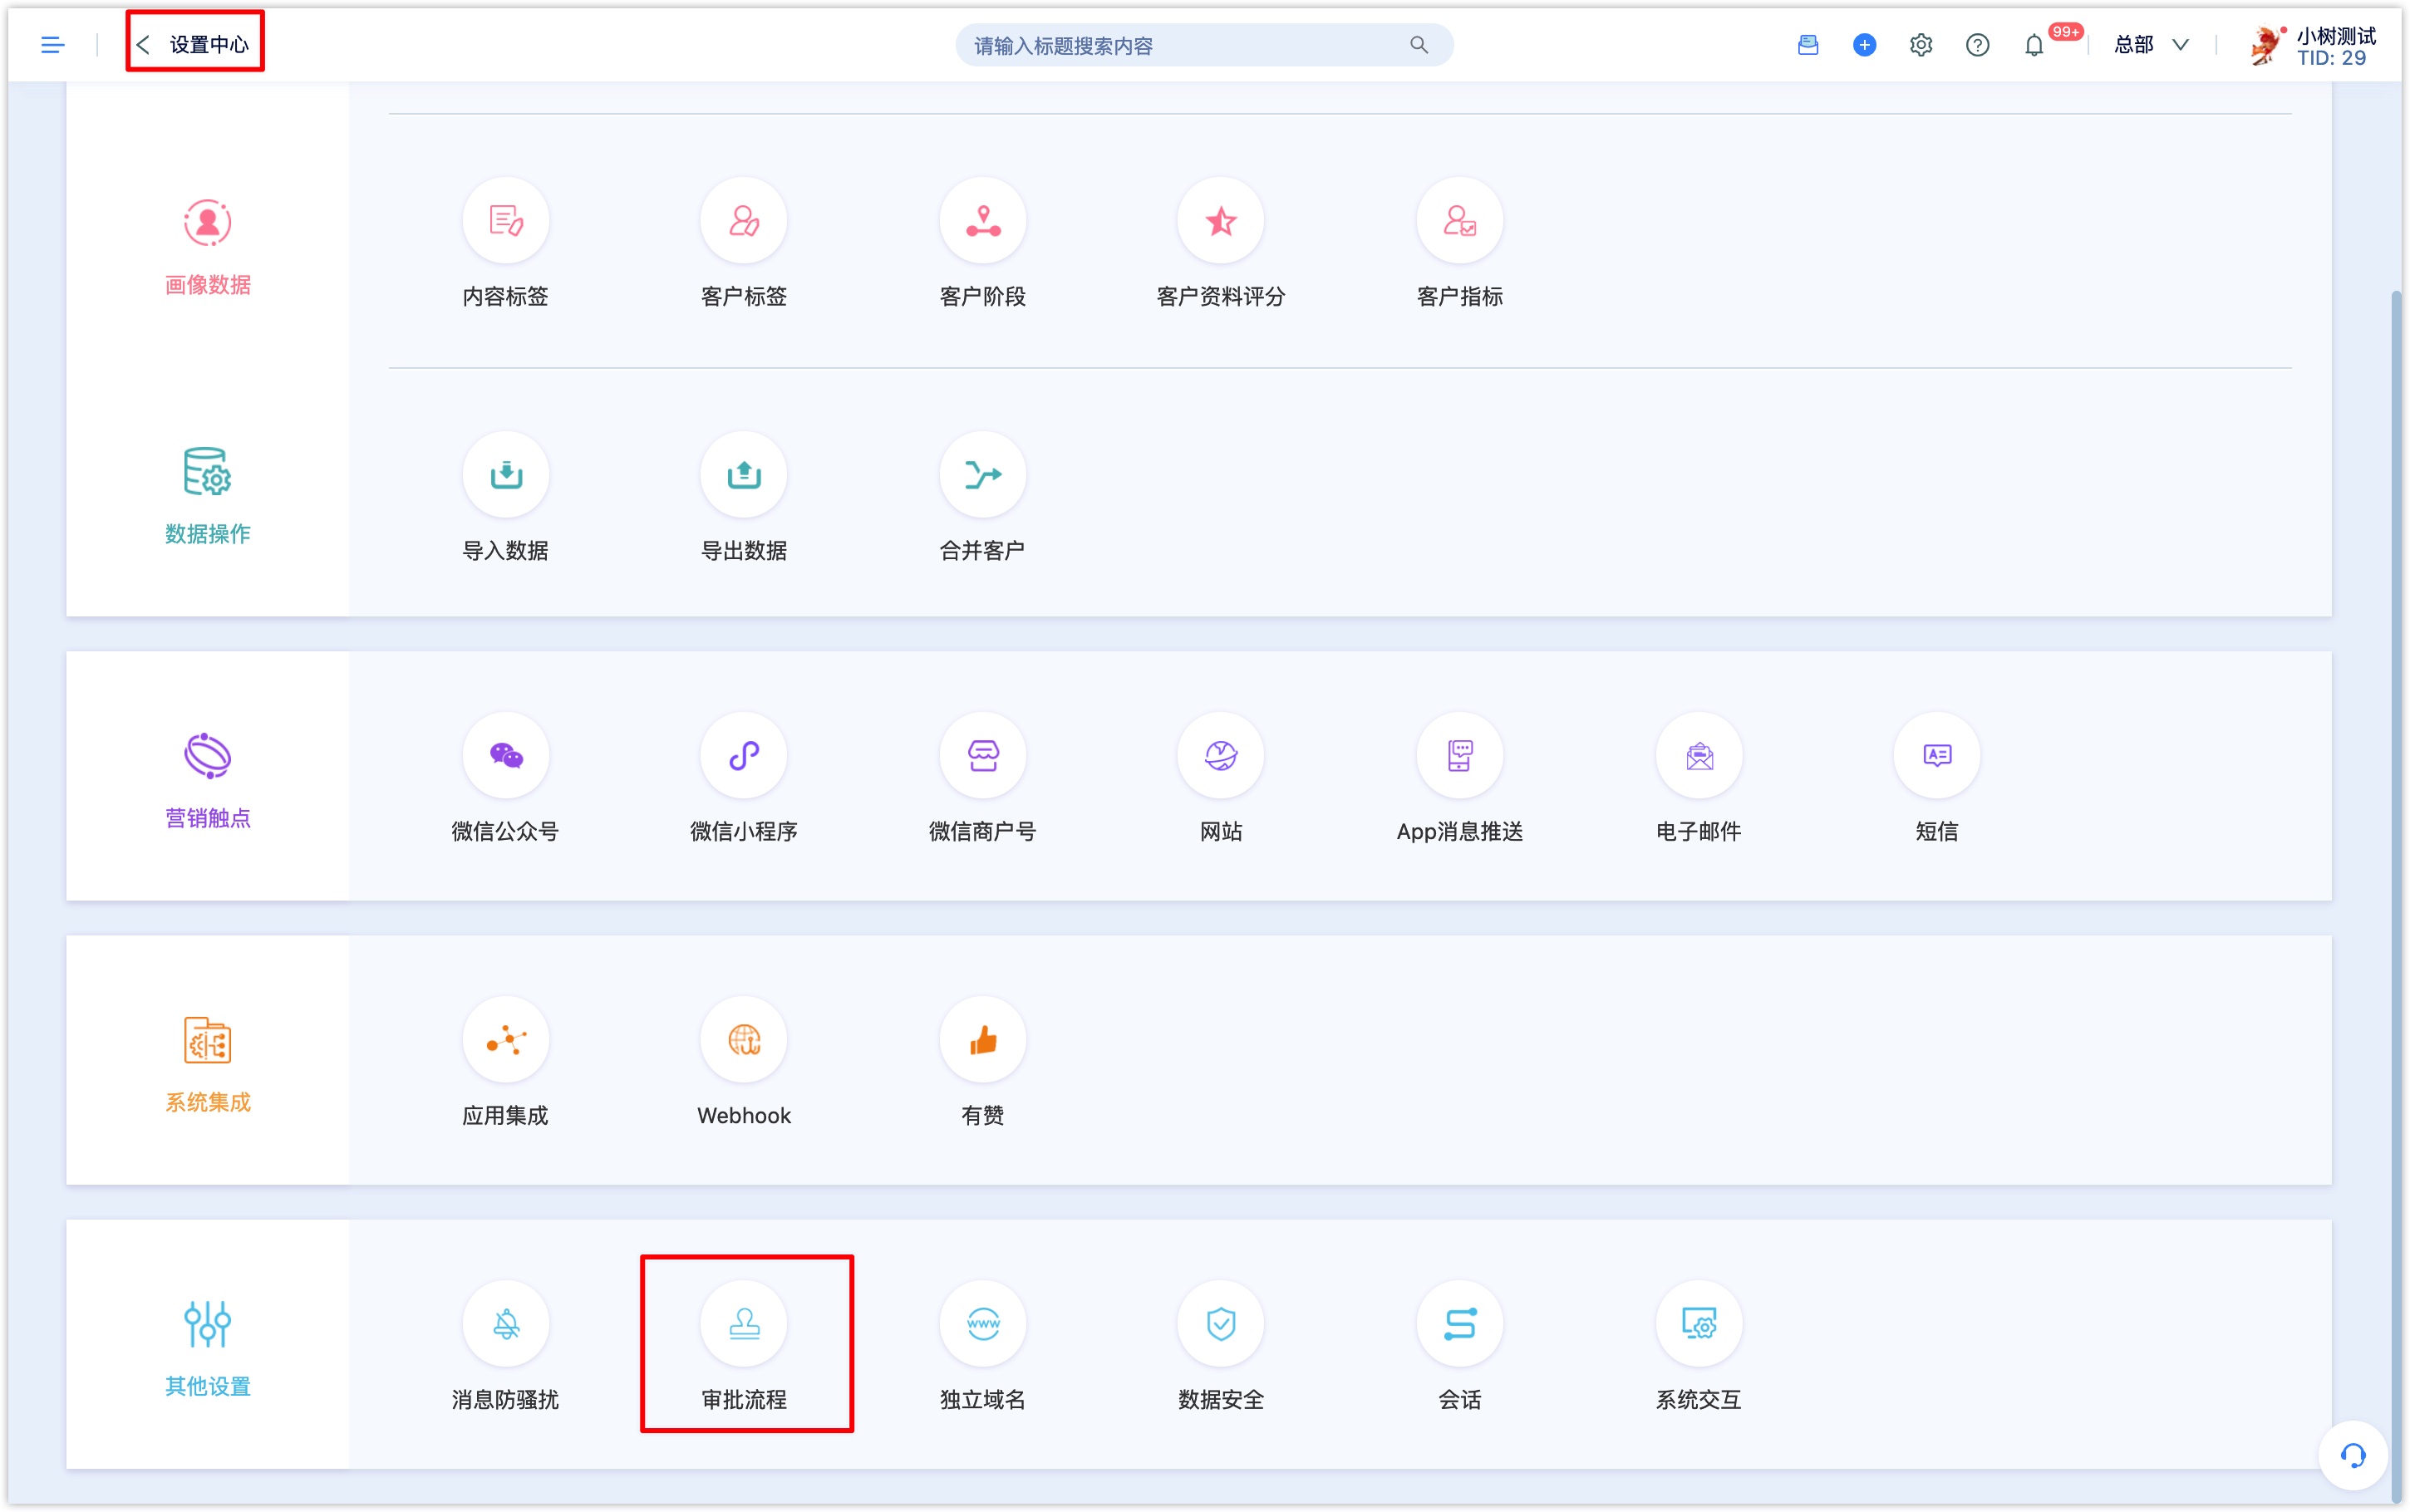2410x1512 pixels.
Task: Open 网站 touchpoint settings
Action: (1221, 778)
